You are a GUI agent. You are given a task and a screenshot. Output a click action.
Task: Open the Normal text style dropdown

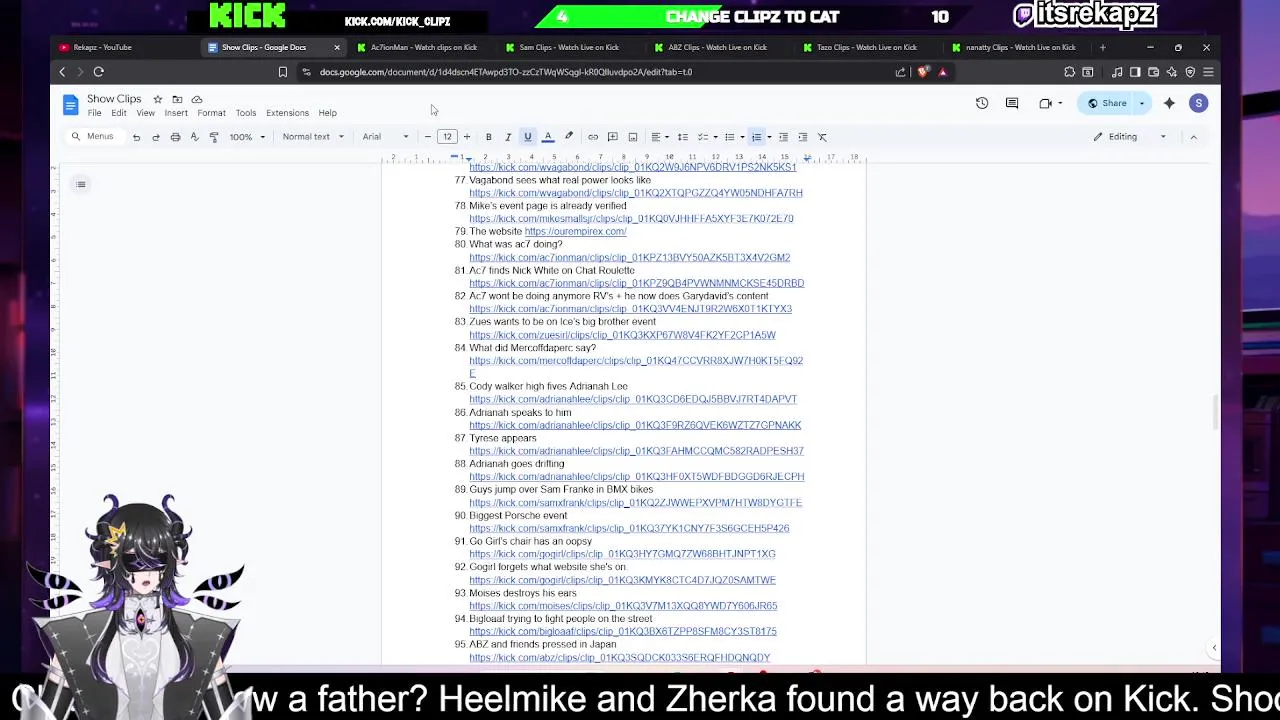point(313,137)
